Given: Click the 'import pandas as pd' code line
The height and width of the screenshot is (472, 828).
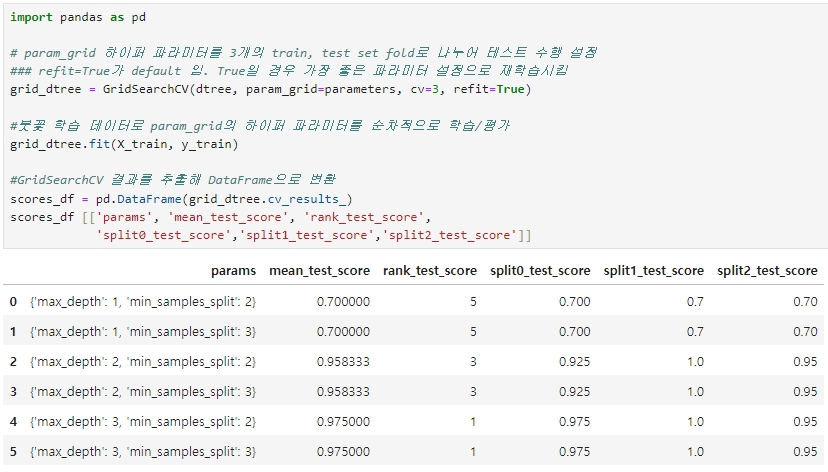Looking at the screenshot, I should [x=78, y=17].
